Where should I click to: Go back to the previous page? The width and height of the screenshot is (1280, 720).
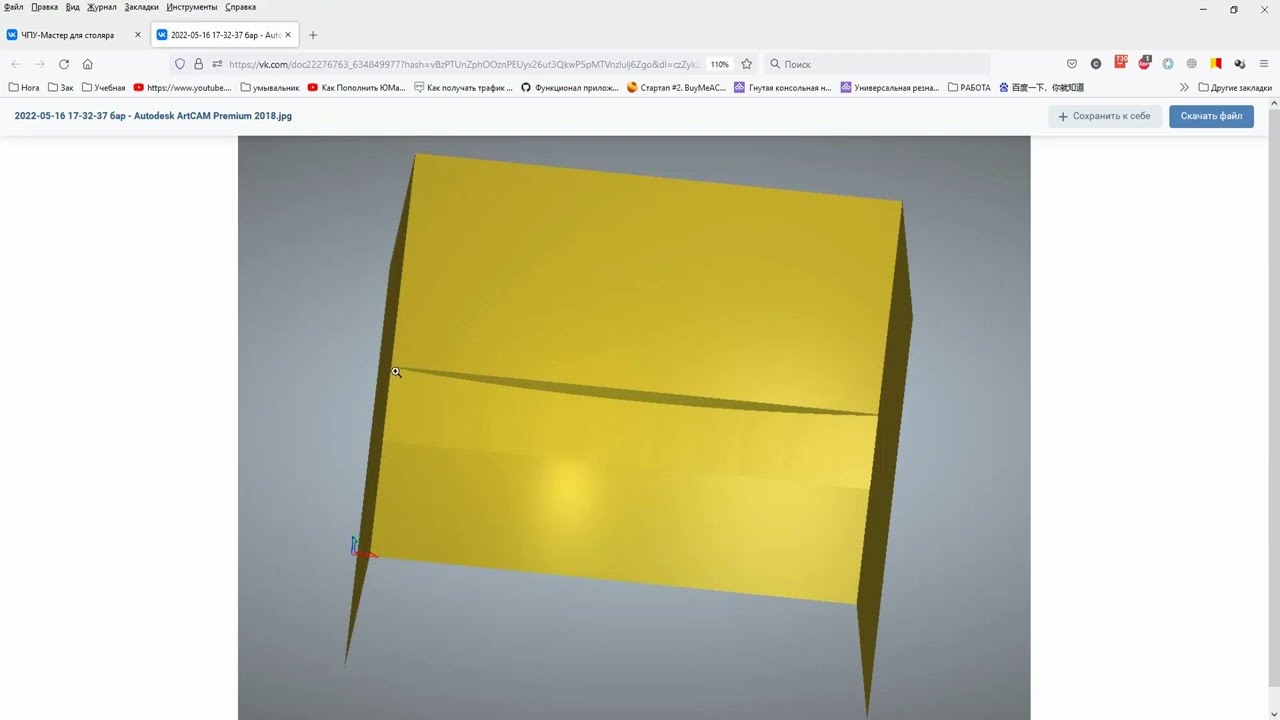click(16, 64)
